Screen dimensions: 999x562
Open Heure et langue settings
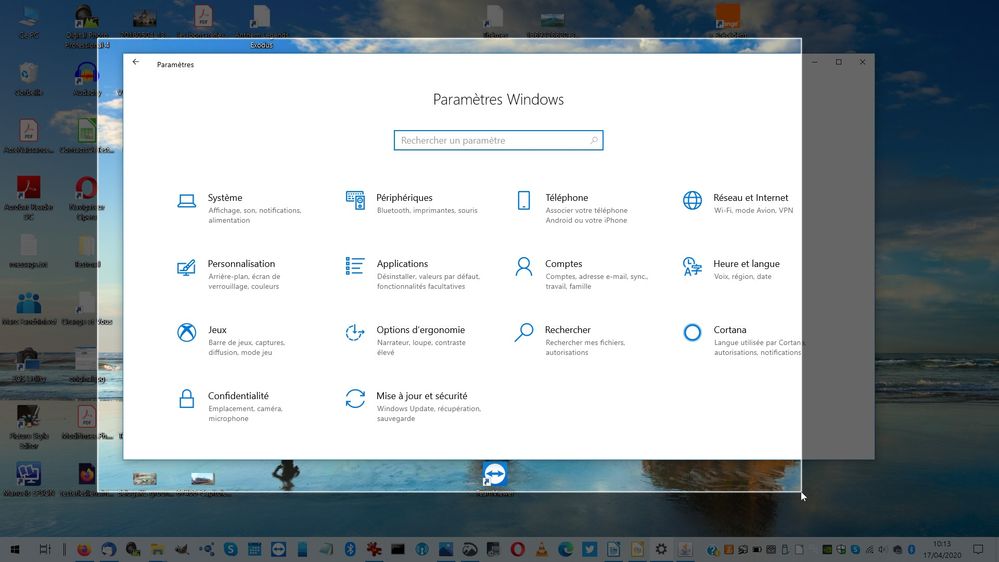click(746, 264)
